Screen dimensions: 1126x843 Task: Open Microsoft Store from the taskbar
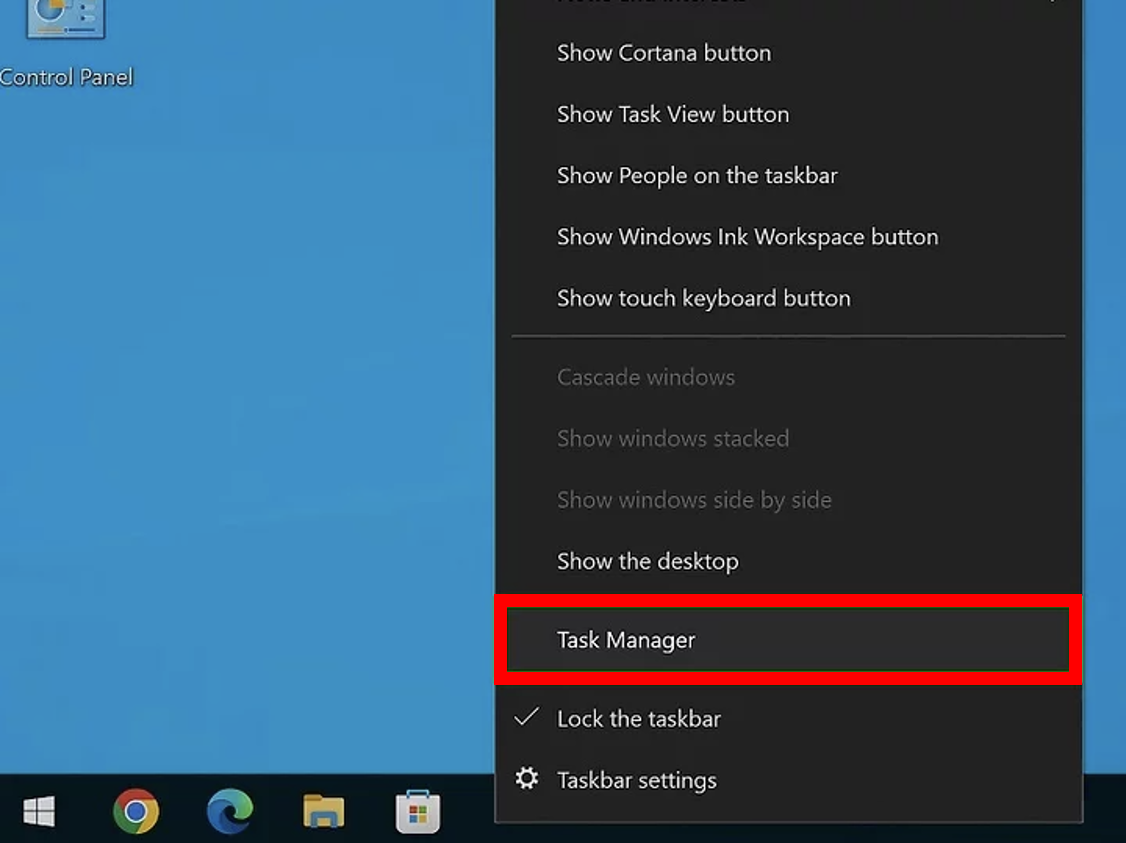pyautogui.click(x=418, y=812)
